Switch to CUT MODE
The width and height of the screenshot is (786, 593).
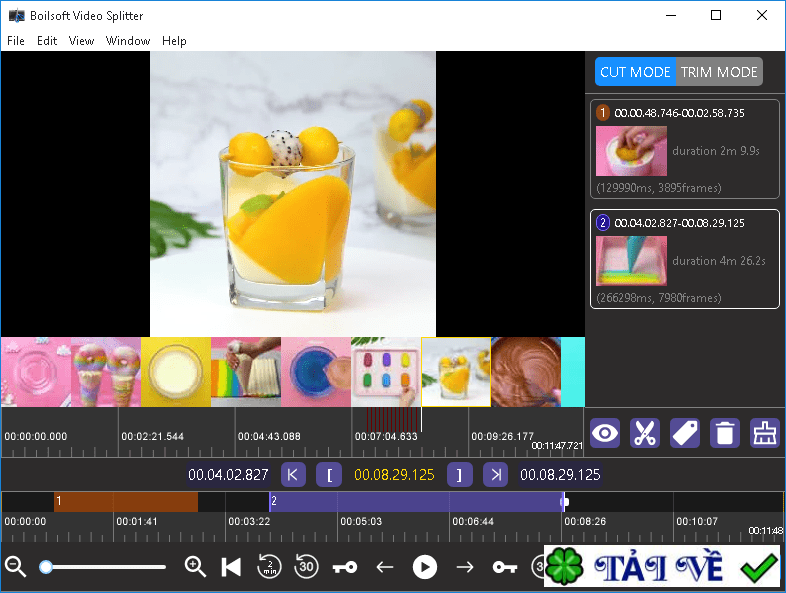tap(635, 72)
